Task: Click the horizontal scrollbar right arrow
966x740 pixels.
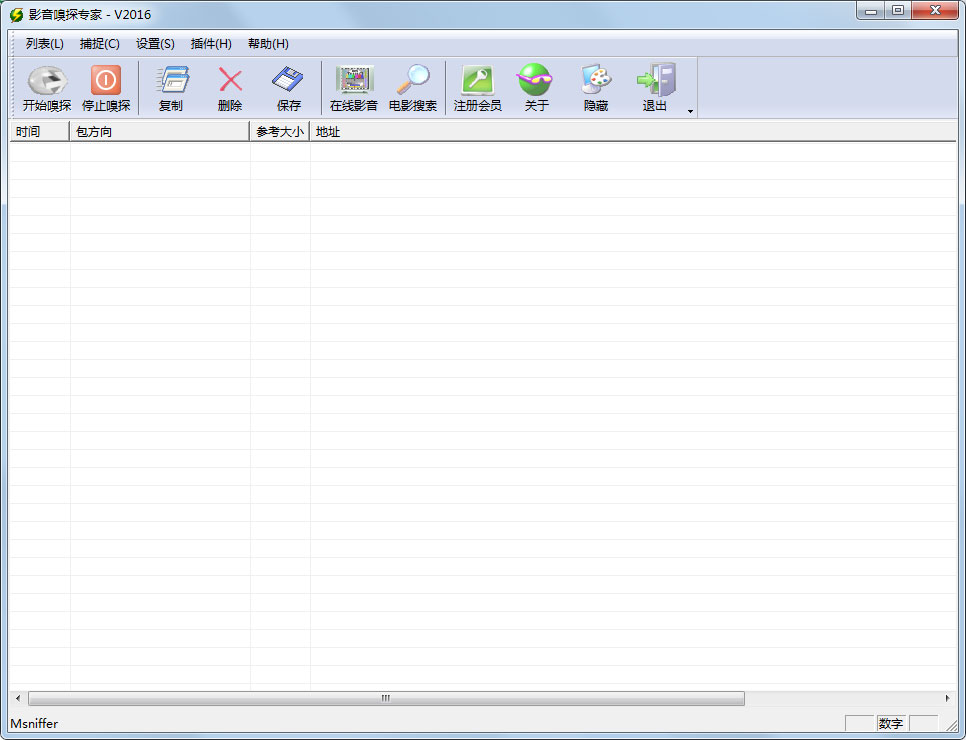Action: click(947, 698)
